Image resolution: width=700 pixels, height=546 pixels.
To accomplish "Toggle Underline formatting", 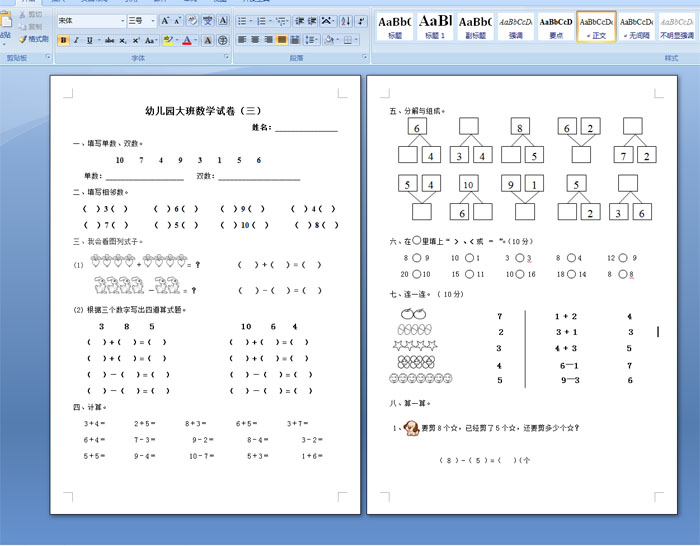I will [89, 41].
